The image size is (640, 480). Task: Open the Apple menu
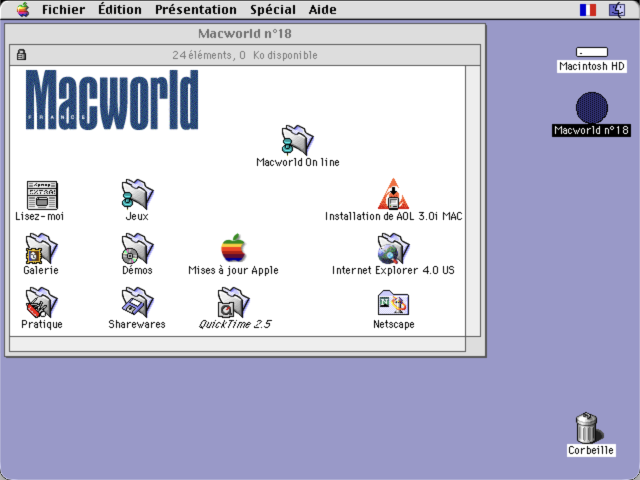click(23, 9)
